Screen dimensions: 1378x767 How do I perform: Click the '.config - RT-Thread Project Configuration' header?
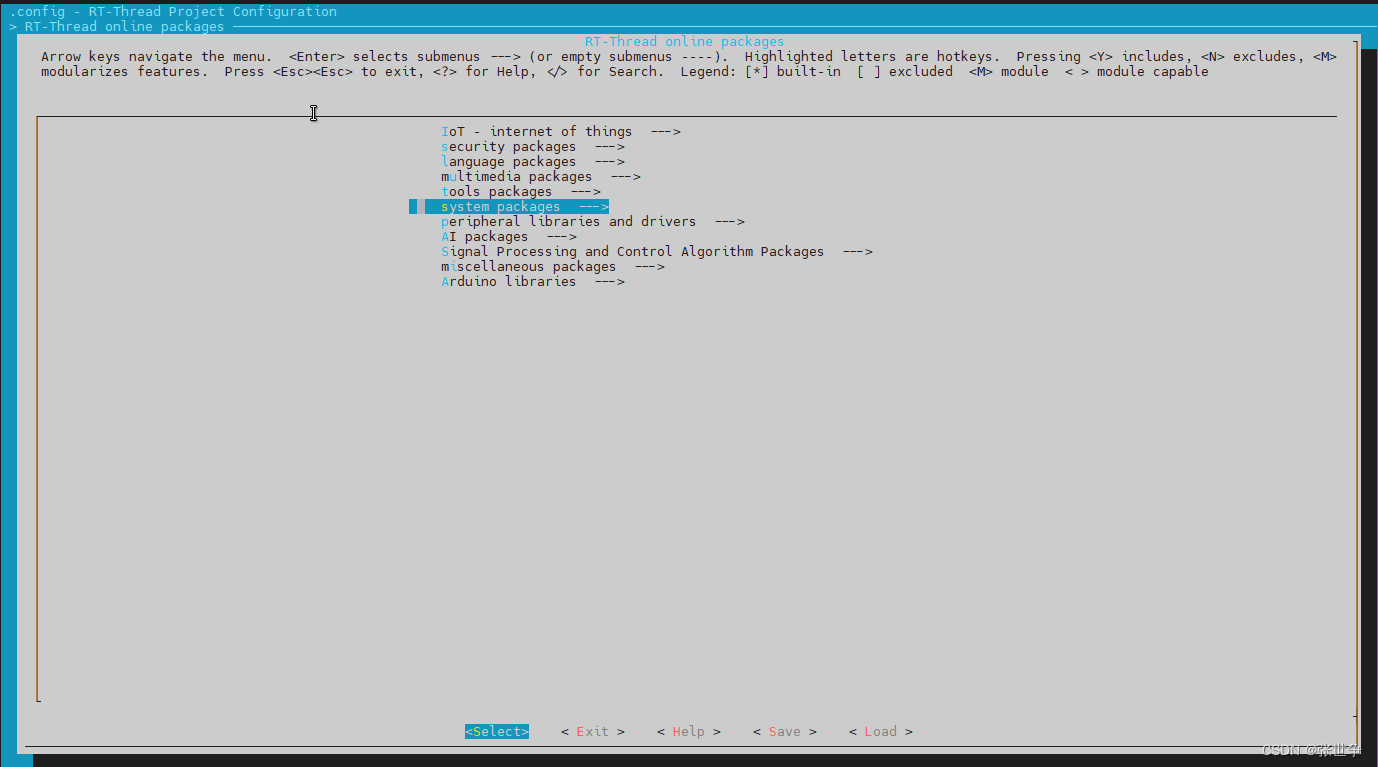tap(173, 11)
